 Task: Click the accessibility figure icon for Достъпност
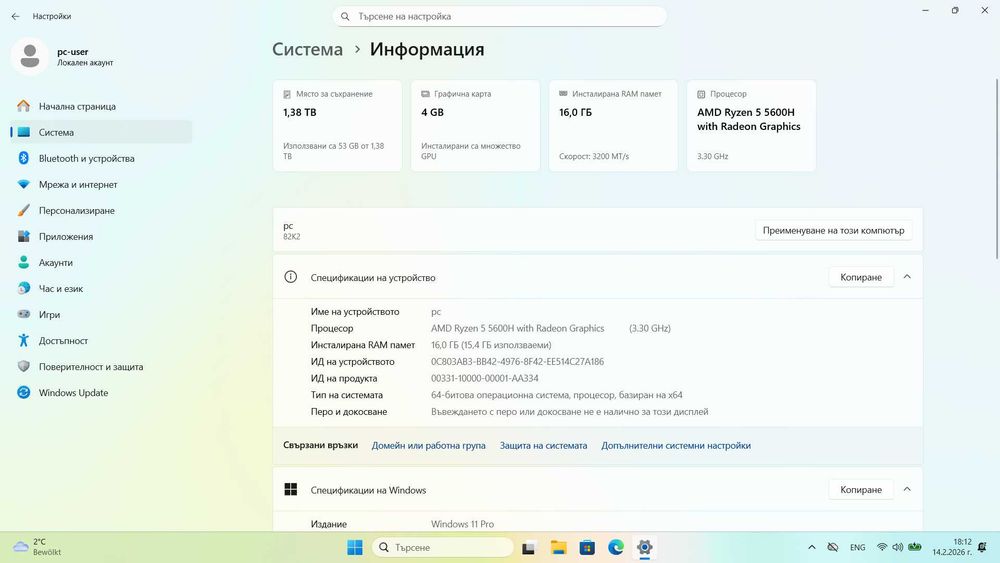tap(24, 340)
